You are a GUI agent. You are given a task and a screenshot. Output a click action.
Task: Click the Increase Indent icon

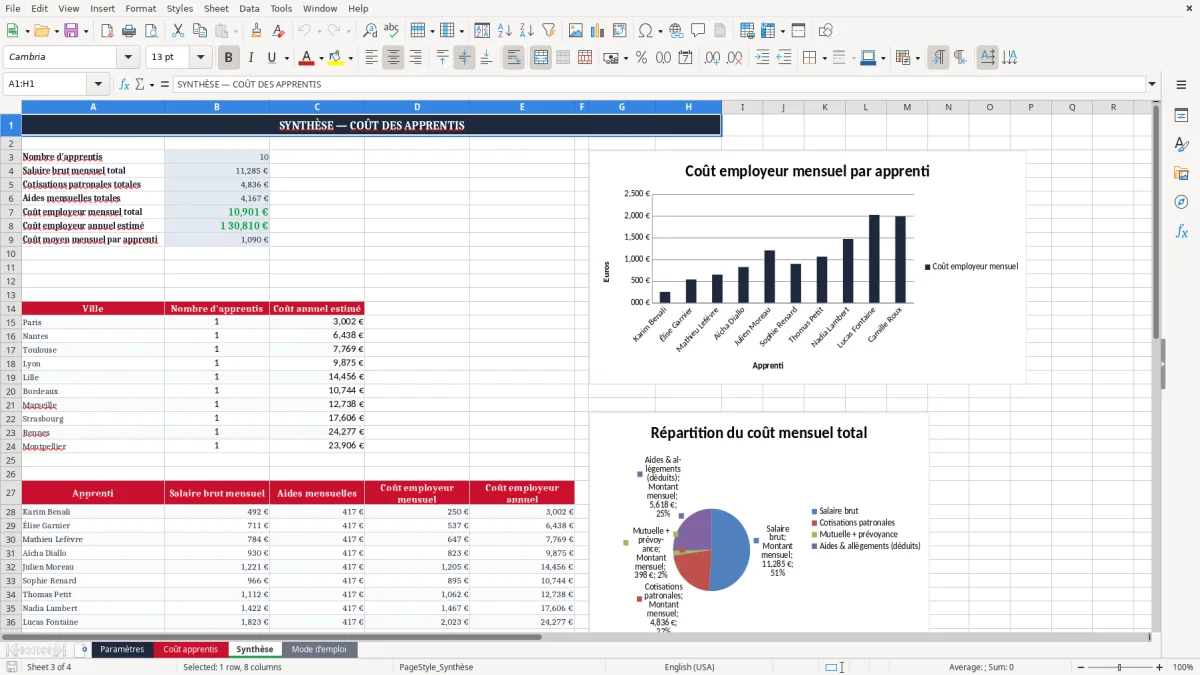tap(762, 58)
